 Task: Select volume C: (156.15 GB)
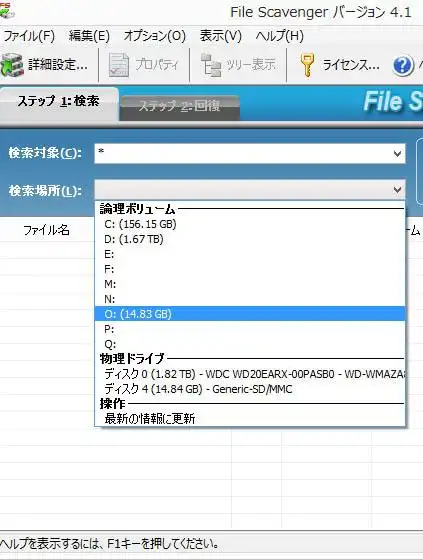250,224
